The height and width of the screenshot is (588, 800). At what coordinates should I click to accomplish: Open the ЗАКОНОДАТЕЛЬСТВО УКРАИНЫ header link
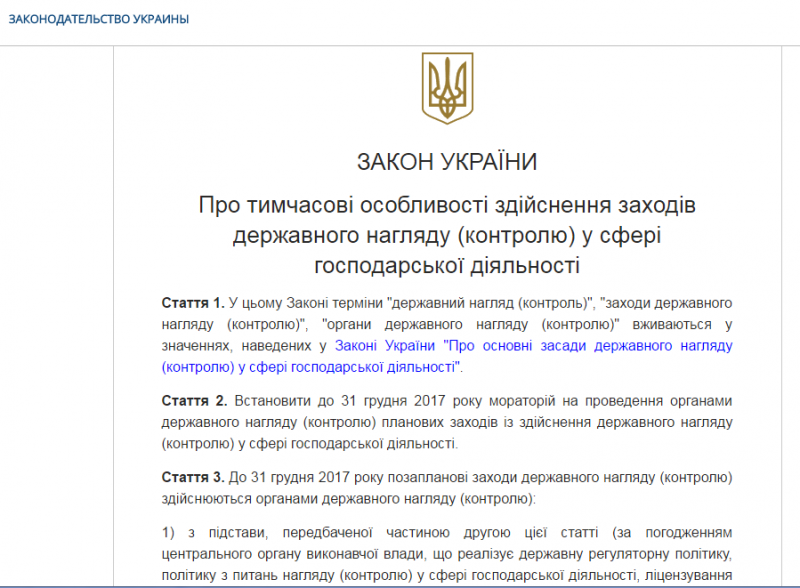click(98, 20)
